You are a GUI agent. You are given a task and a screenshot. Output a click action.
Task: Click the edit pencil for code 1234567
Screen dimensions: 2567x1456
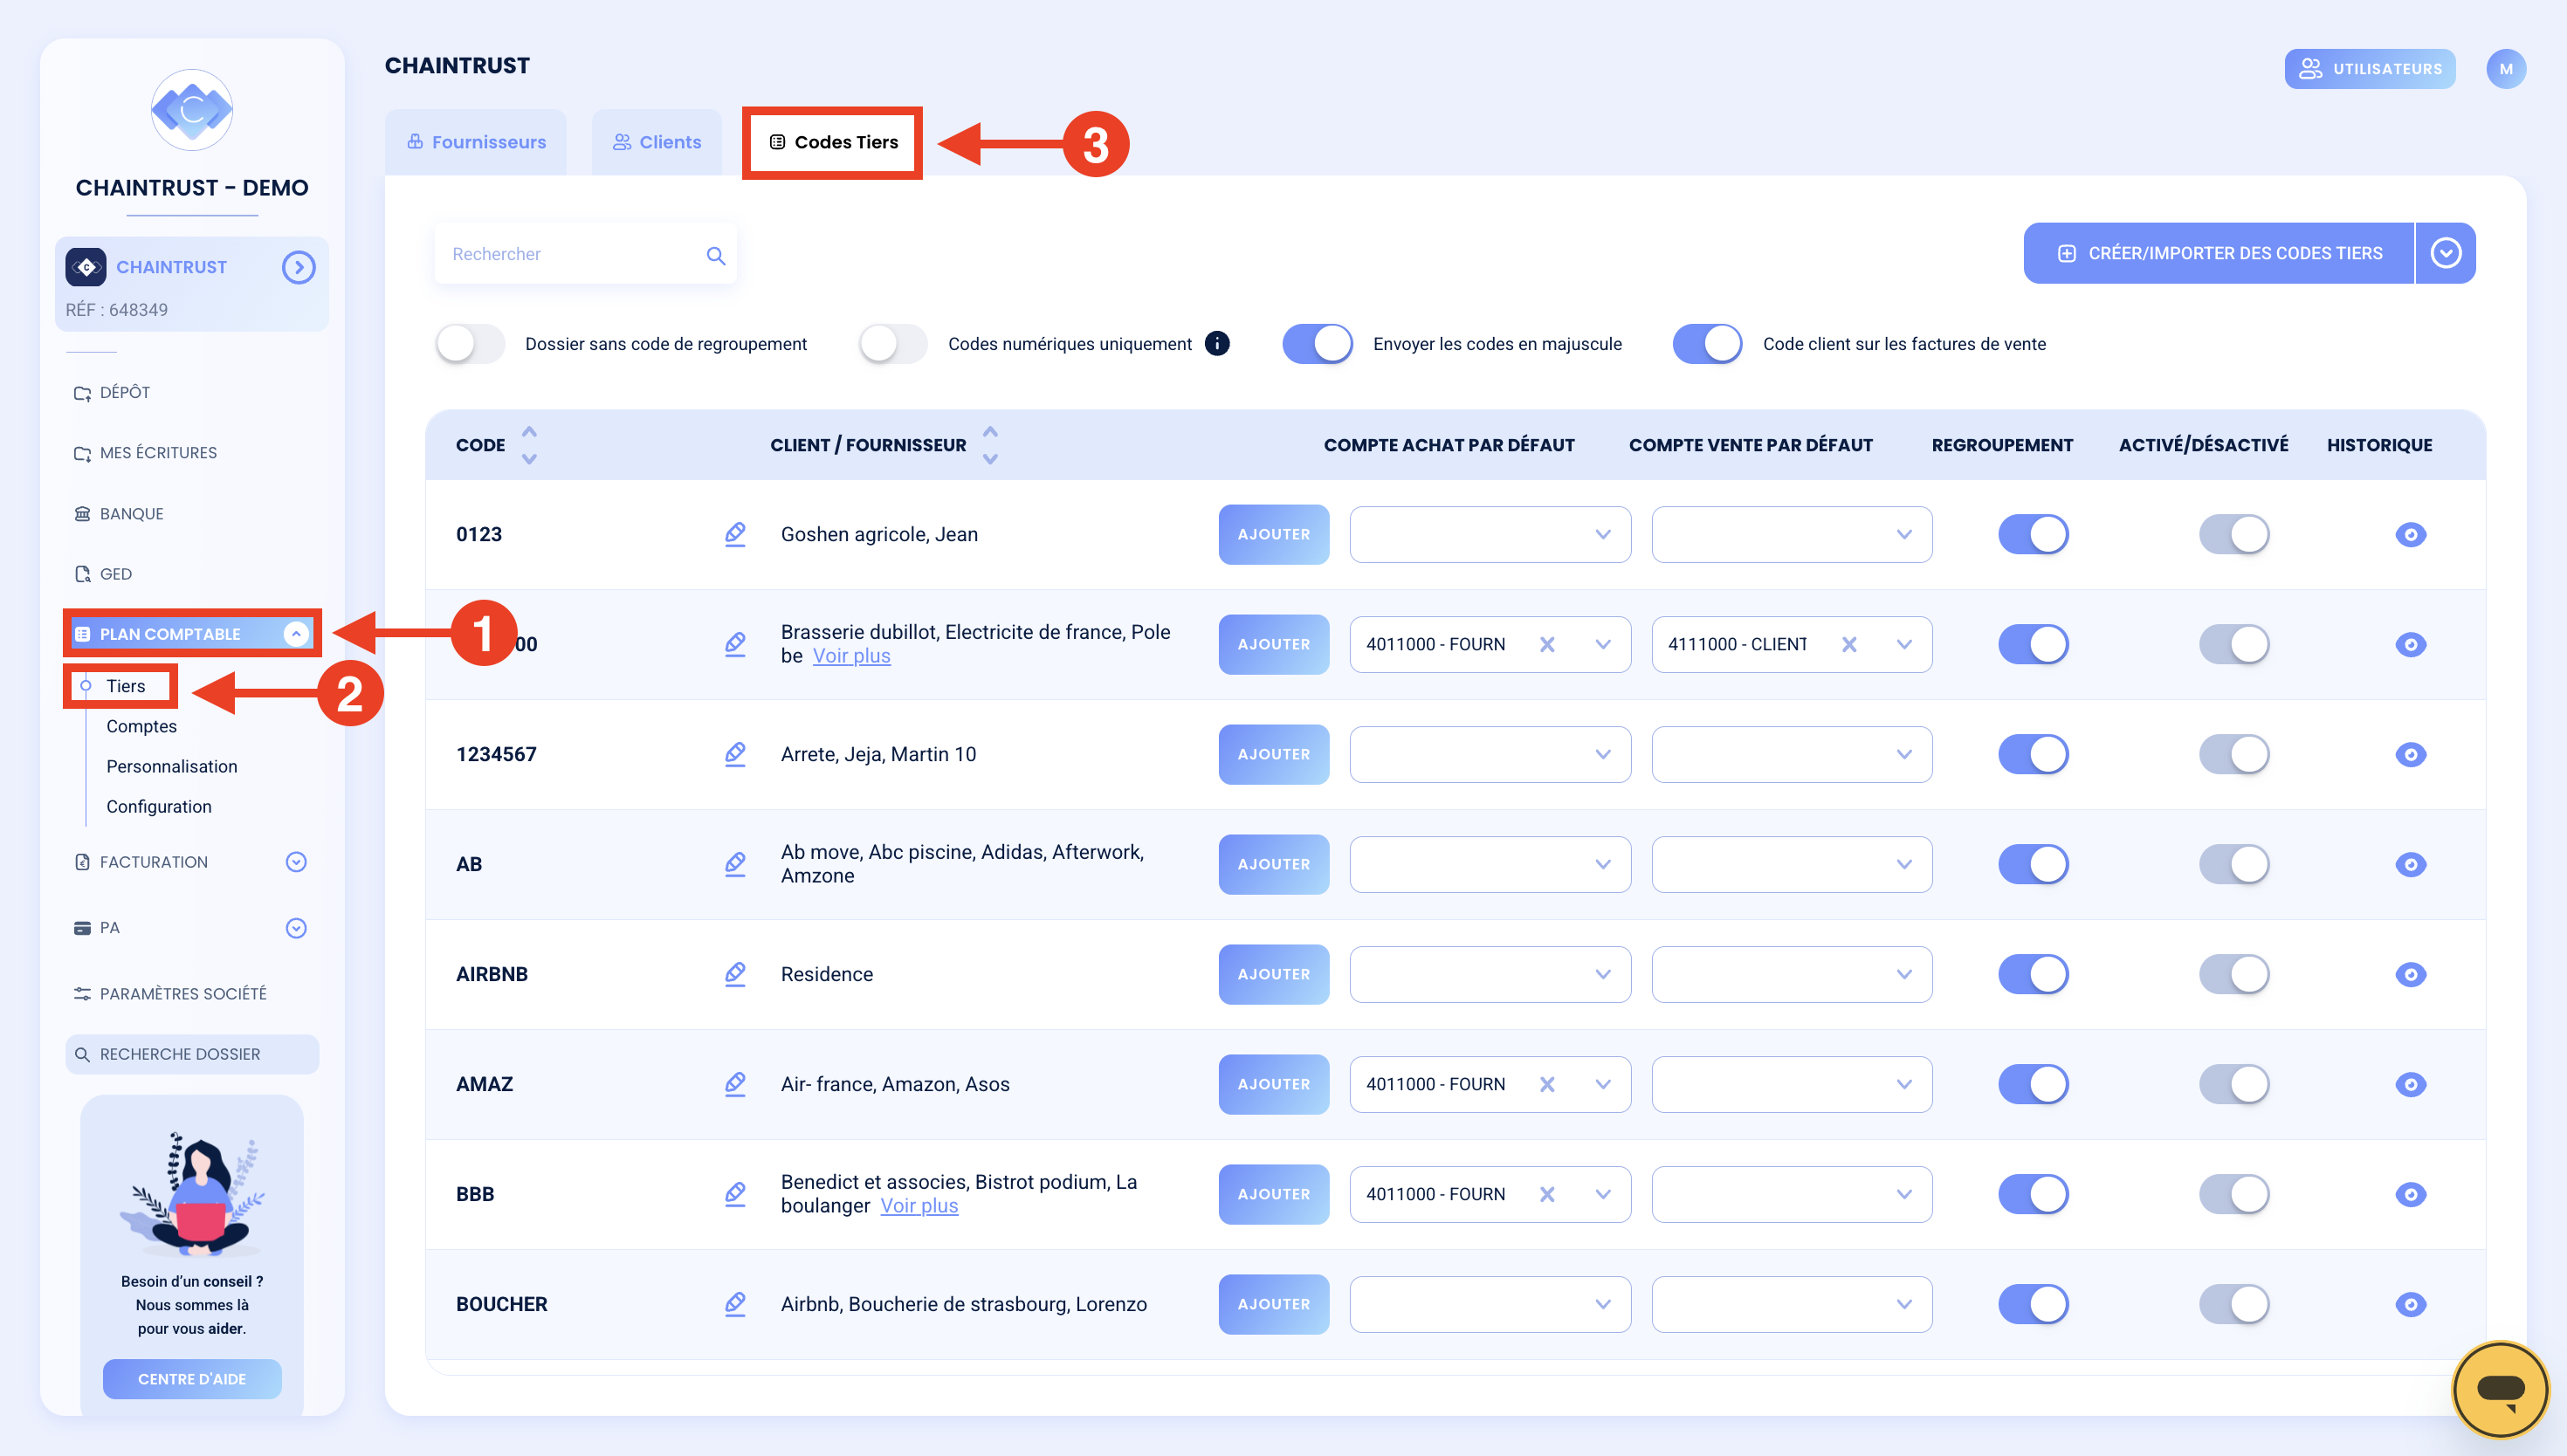point(735,754)
